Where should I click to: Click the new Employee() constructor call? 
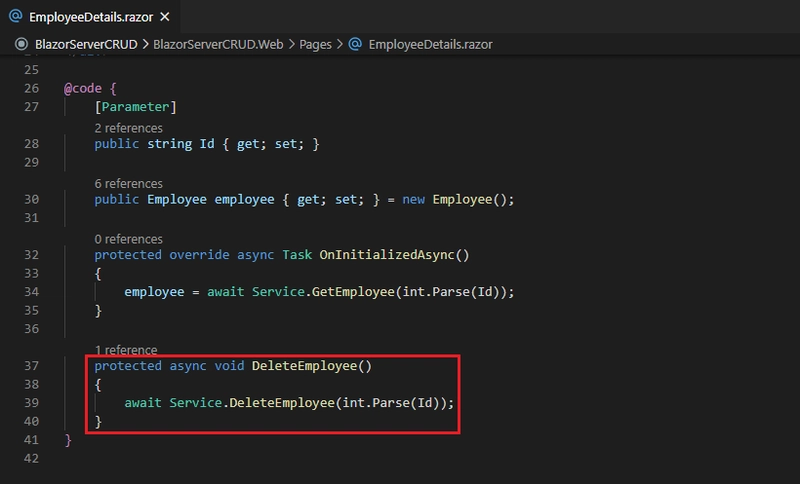pyautogui.click(x=472, y=199)
